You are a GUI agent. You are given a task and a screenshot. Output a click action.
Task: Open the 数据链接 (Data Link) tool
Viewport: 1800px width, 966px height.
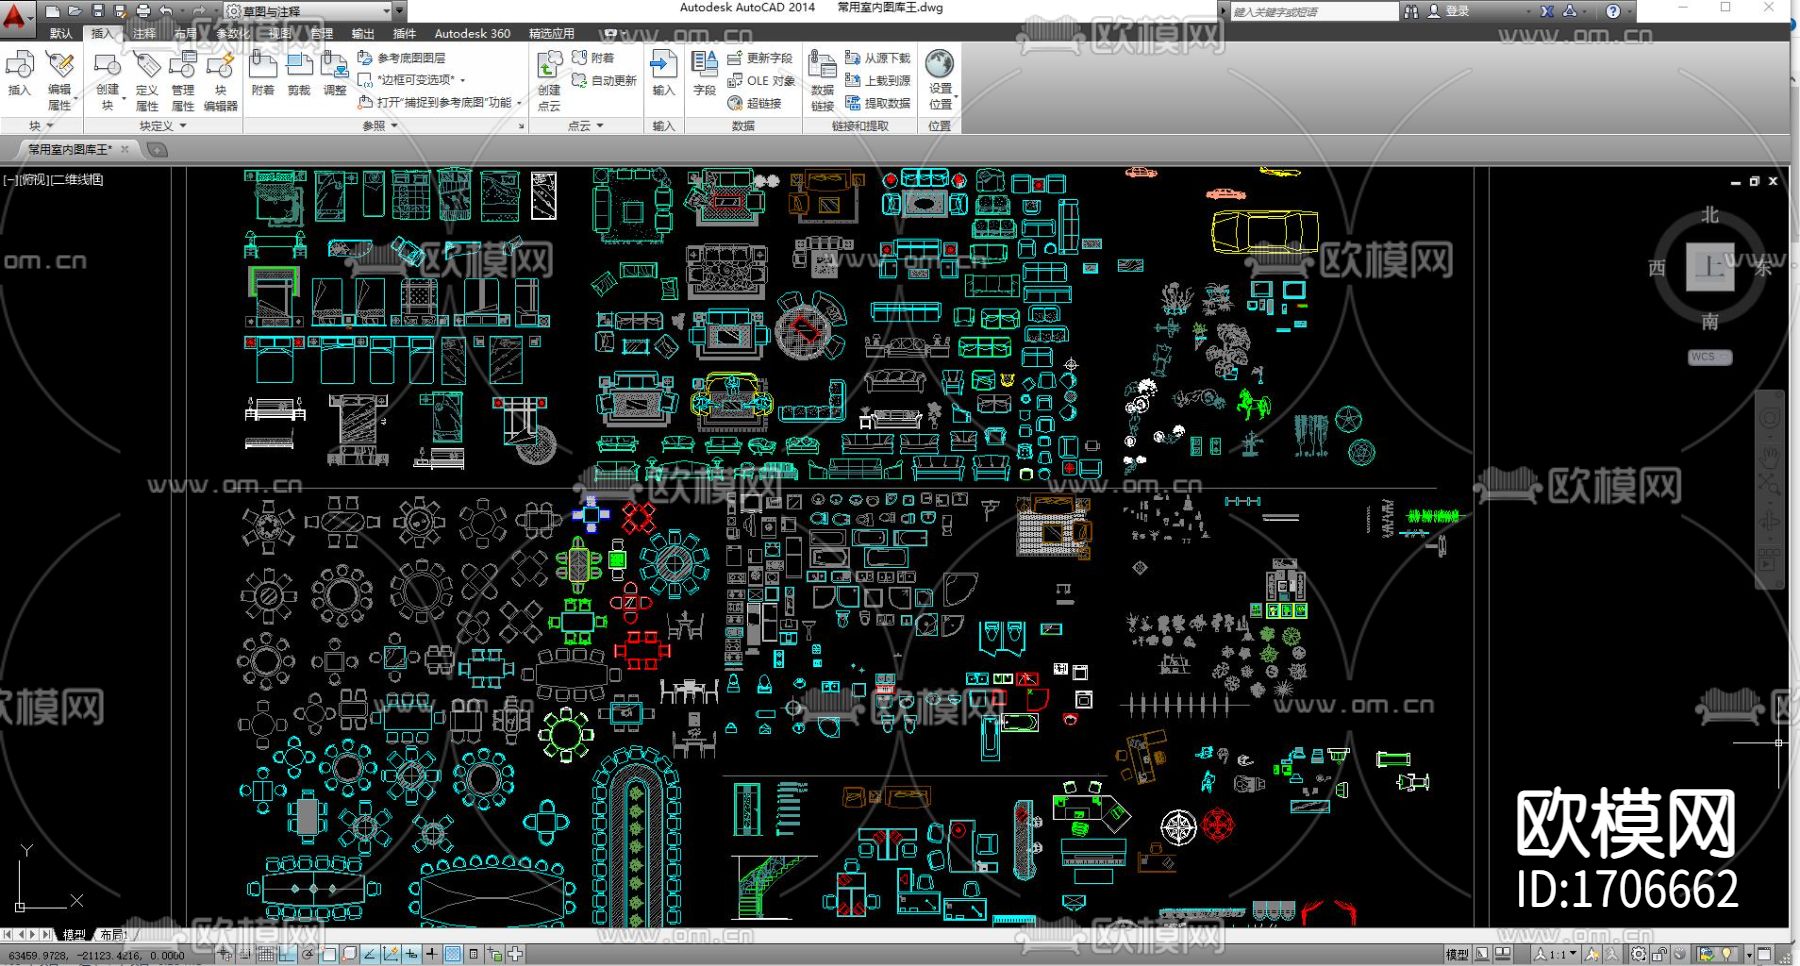[x=822, y=80]
